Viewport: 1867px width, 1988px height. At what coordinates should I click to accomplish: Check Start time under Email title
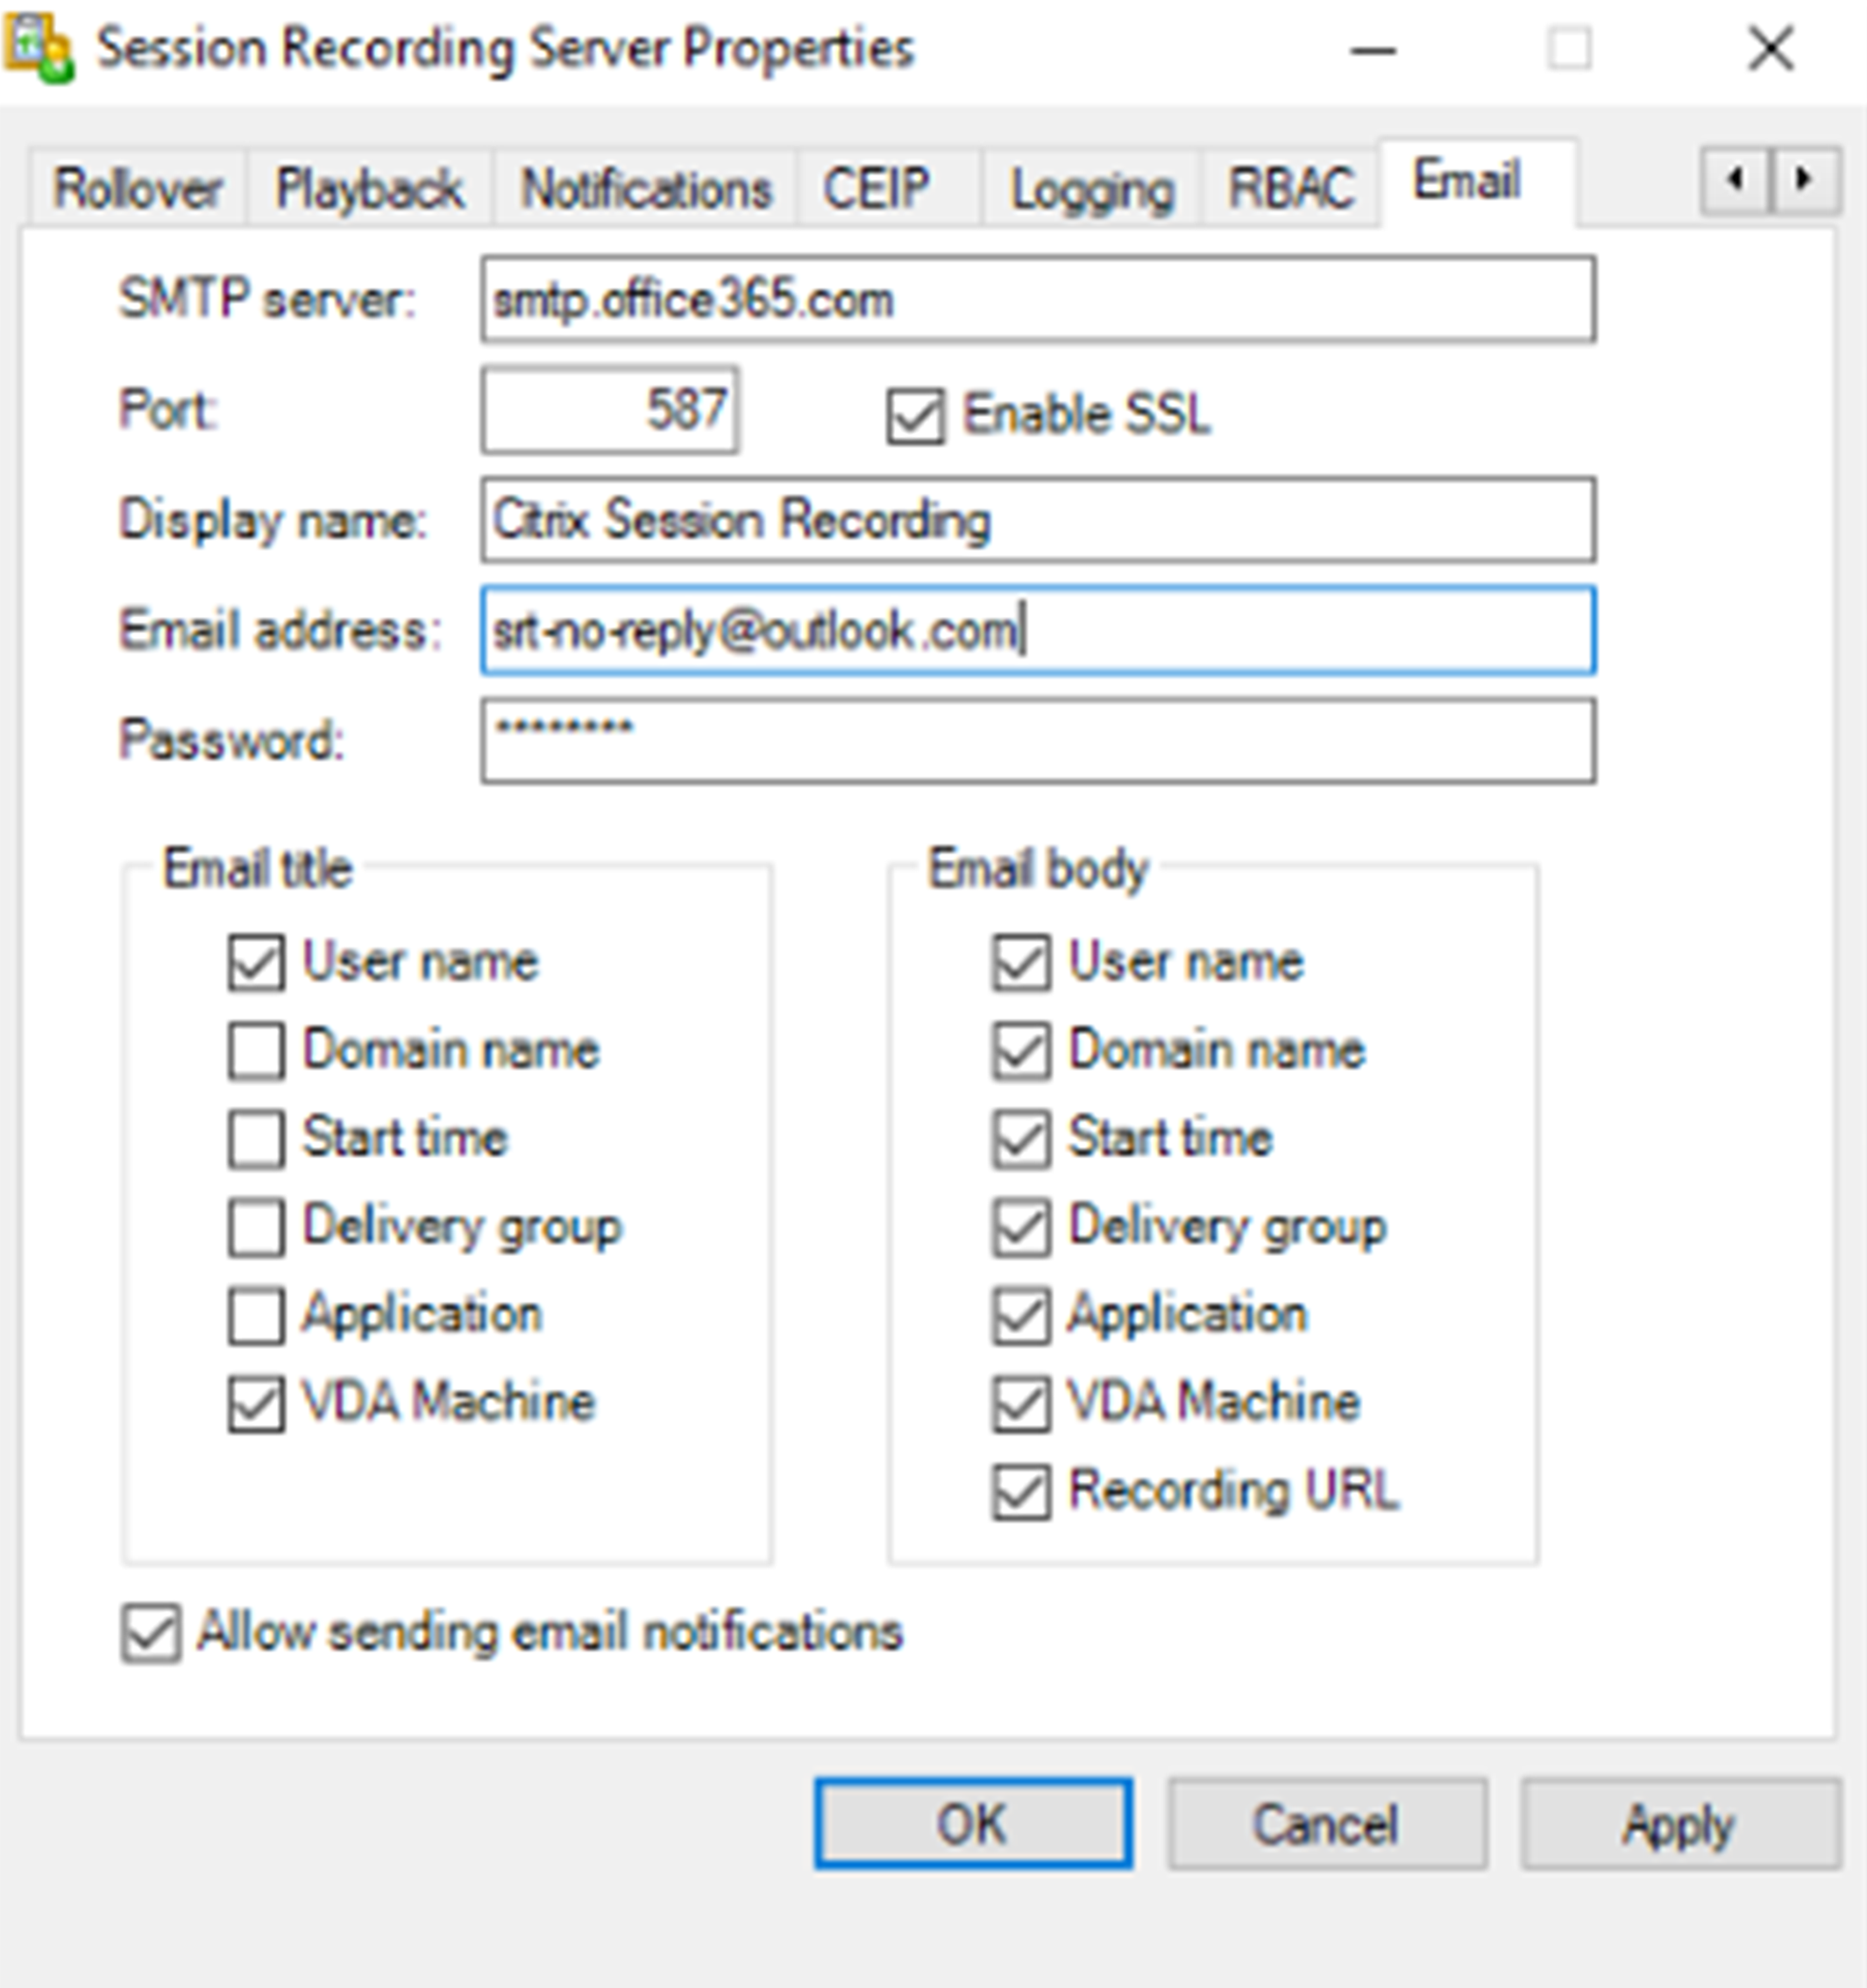pyautogui.click(x=256, y=1139)
